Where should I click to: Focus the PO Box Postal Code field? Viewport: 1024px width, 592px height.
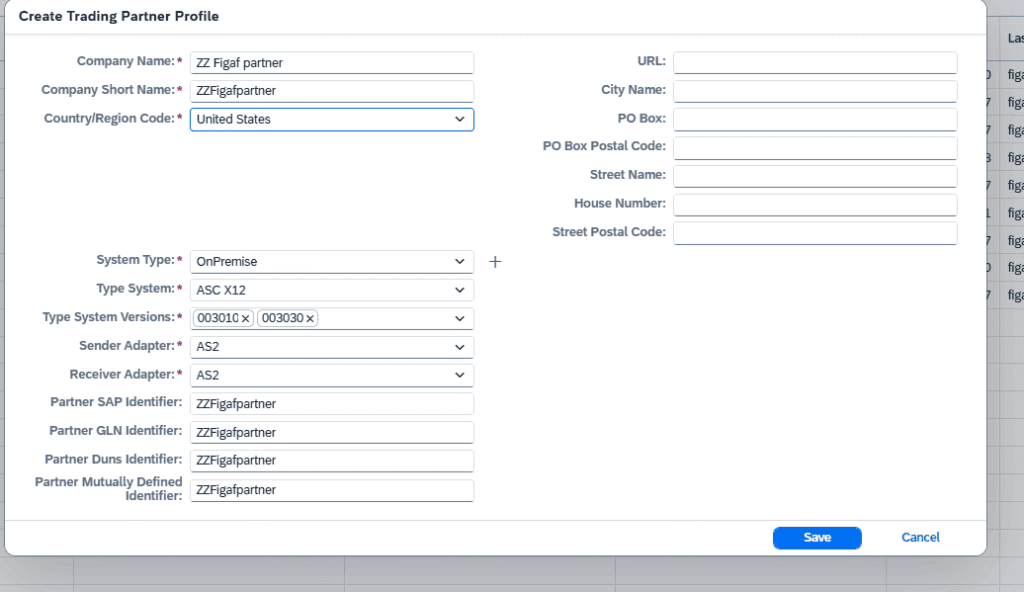click(815, 148)
